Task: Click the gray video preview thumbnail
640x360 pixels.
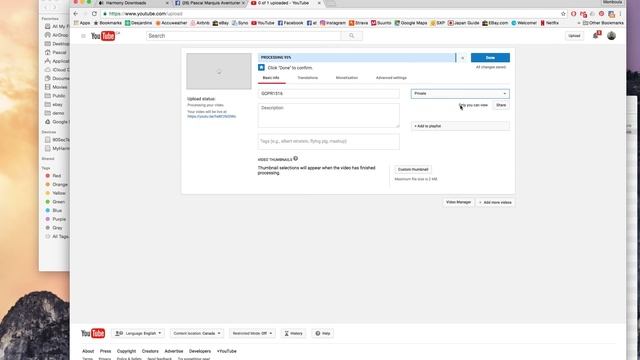Action: [x=219, y=71]
